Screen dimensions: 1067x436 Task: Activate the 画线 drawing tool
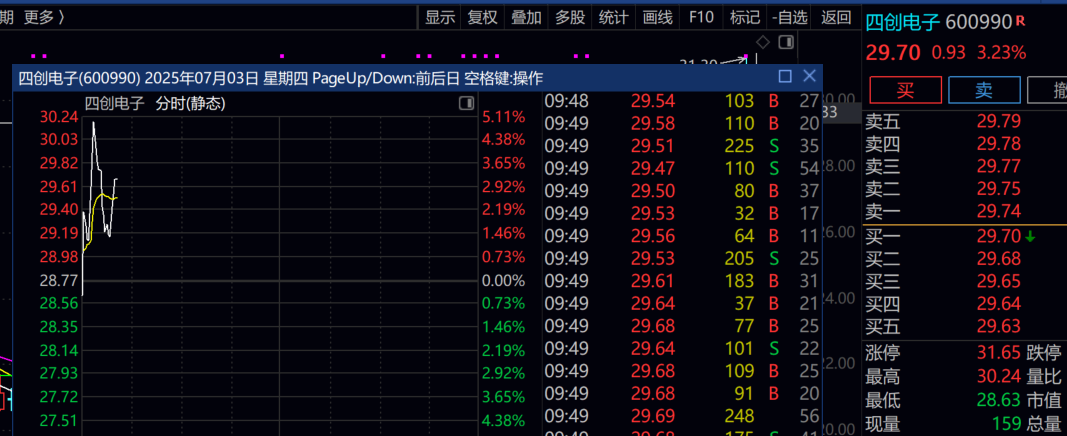point(657,18)
